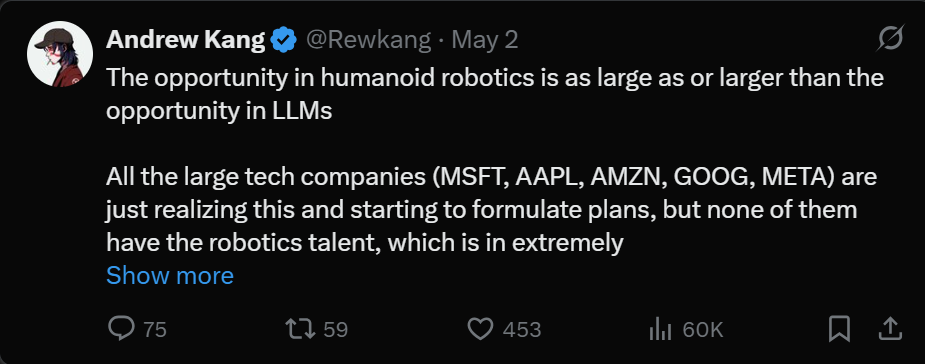Image resolution: width=925 pixels, height=364 pixels.
Task: Click the repost arrows icon
Action: click(301, 329)
